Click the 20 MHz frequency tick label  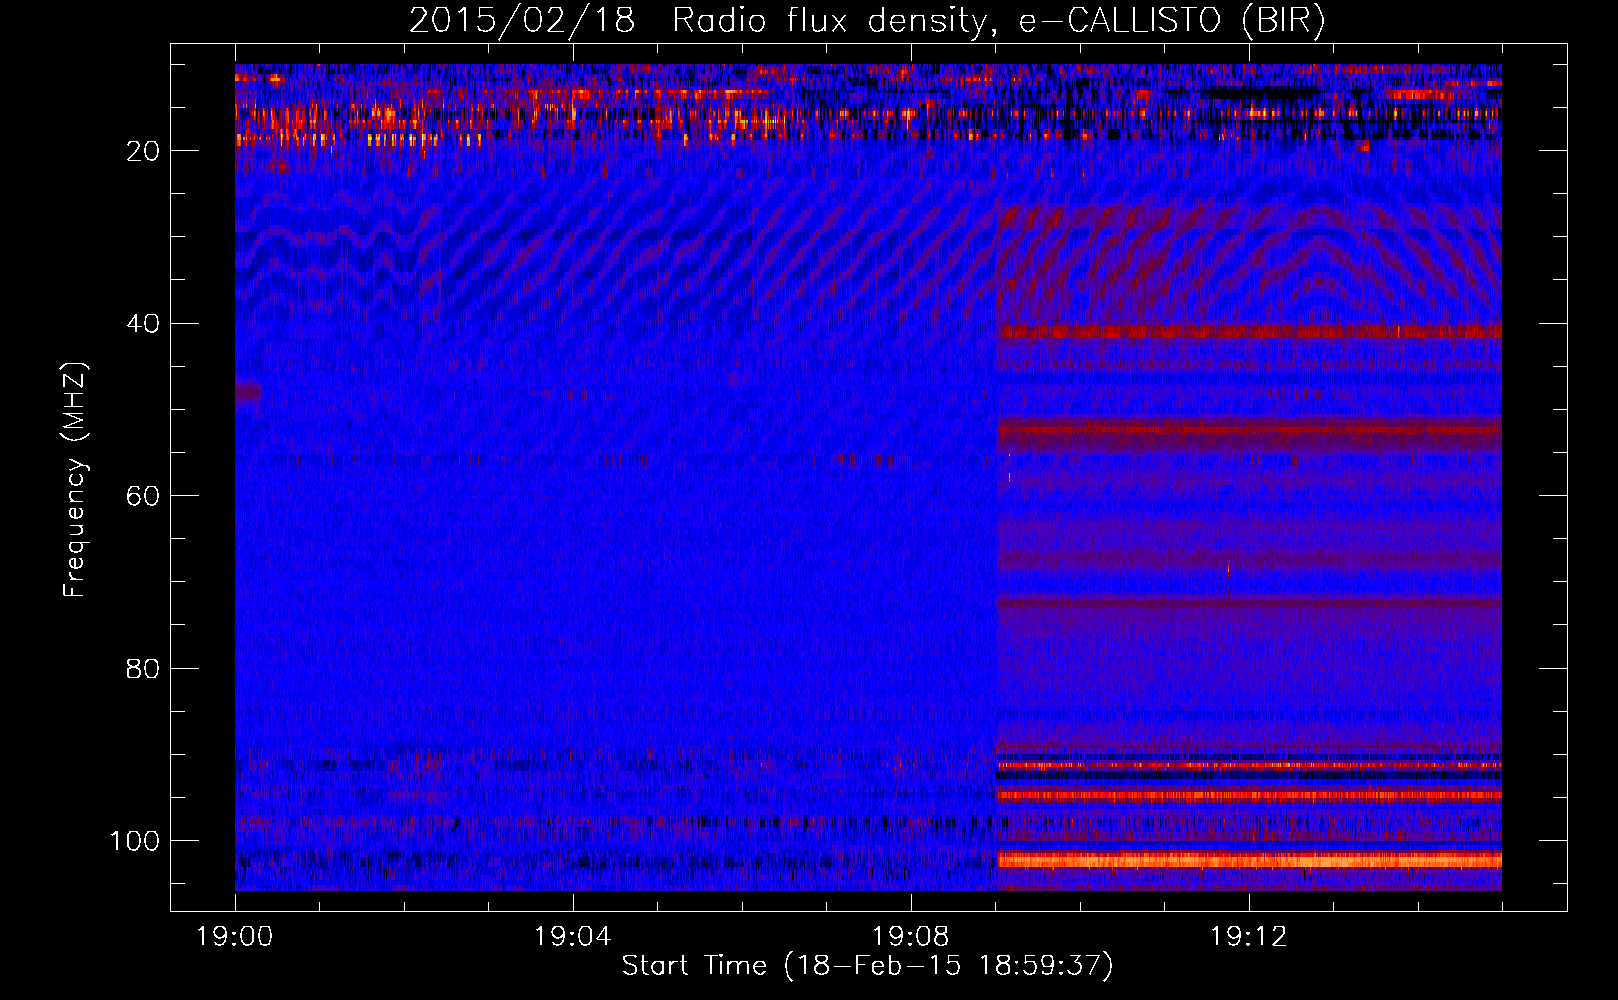(143, 151)
